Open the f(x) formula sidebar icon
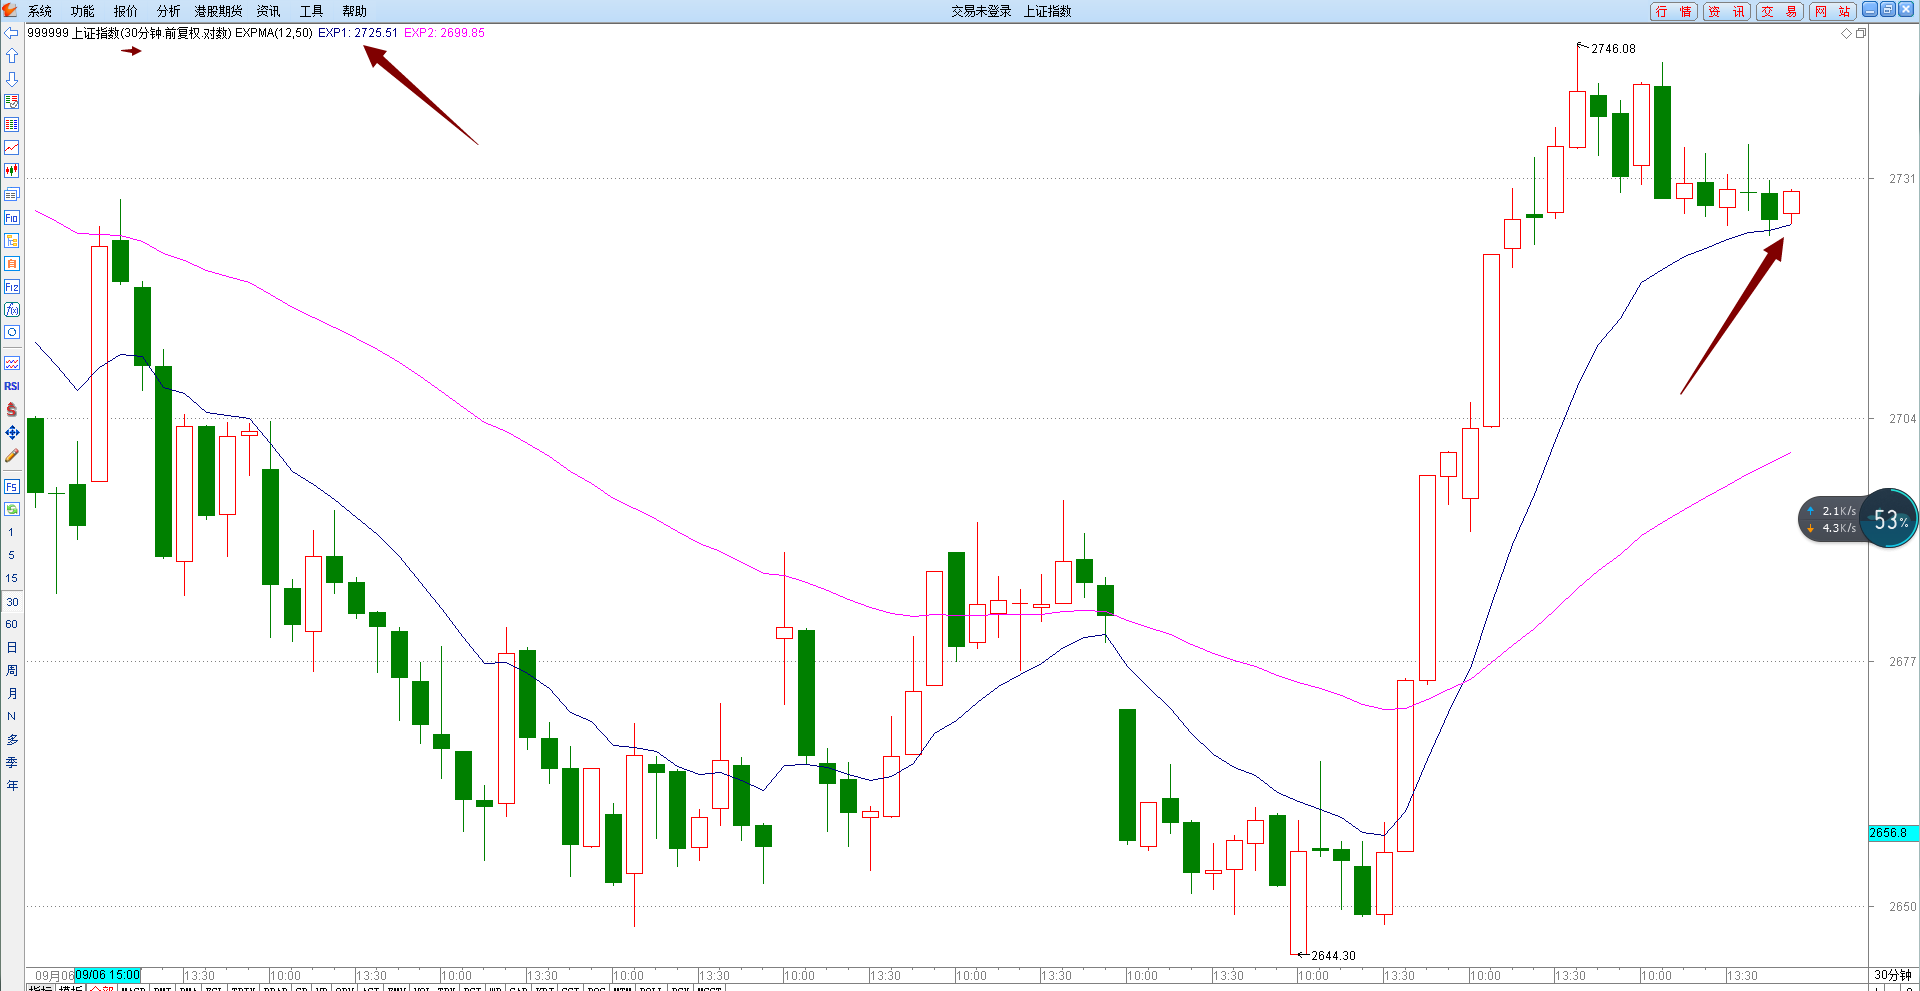Image resolution: width=1920 pixels, height=991 pixels. (12, 309)
